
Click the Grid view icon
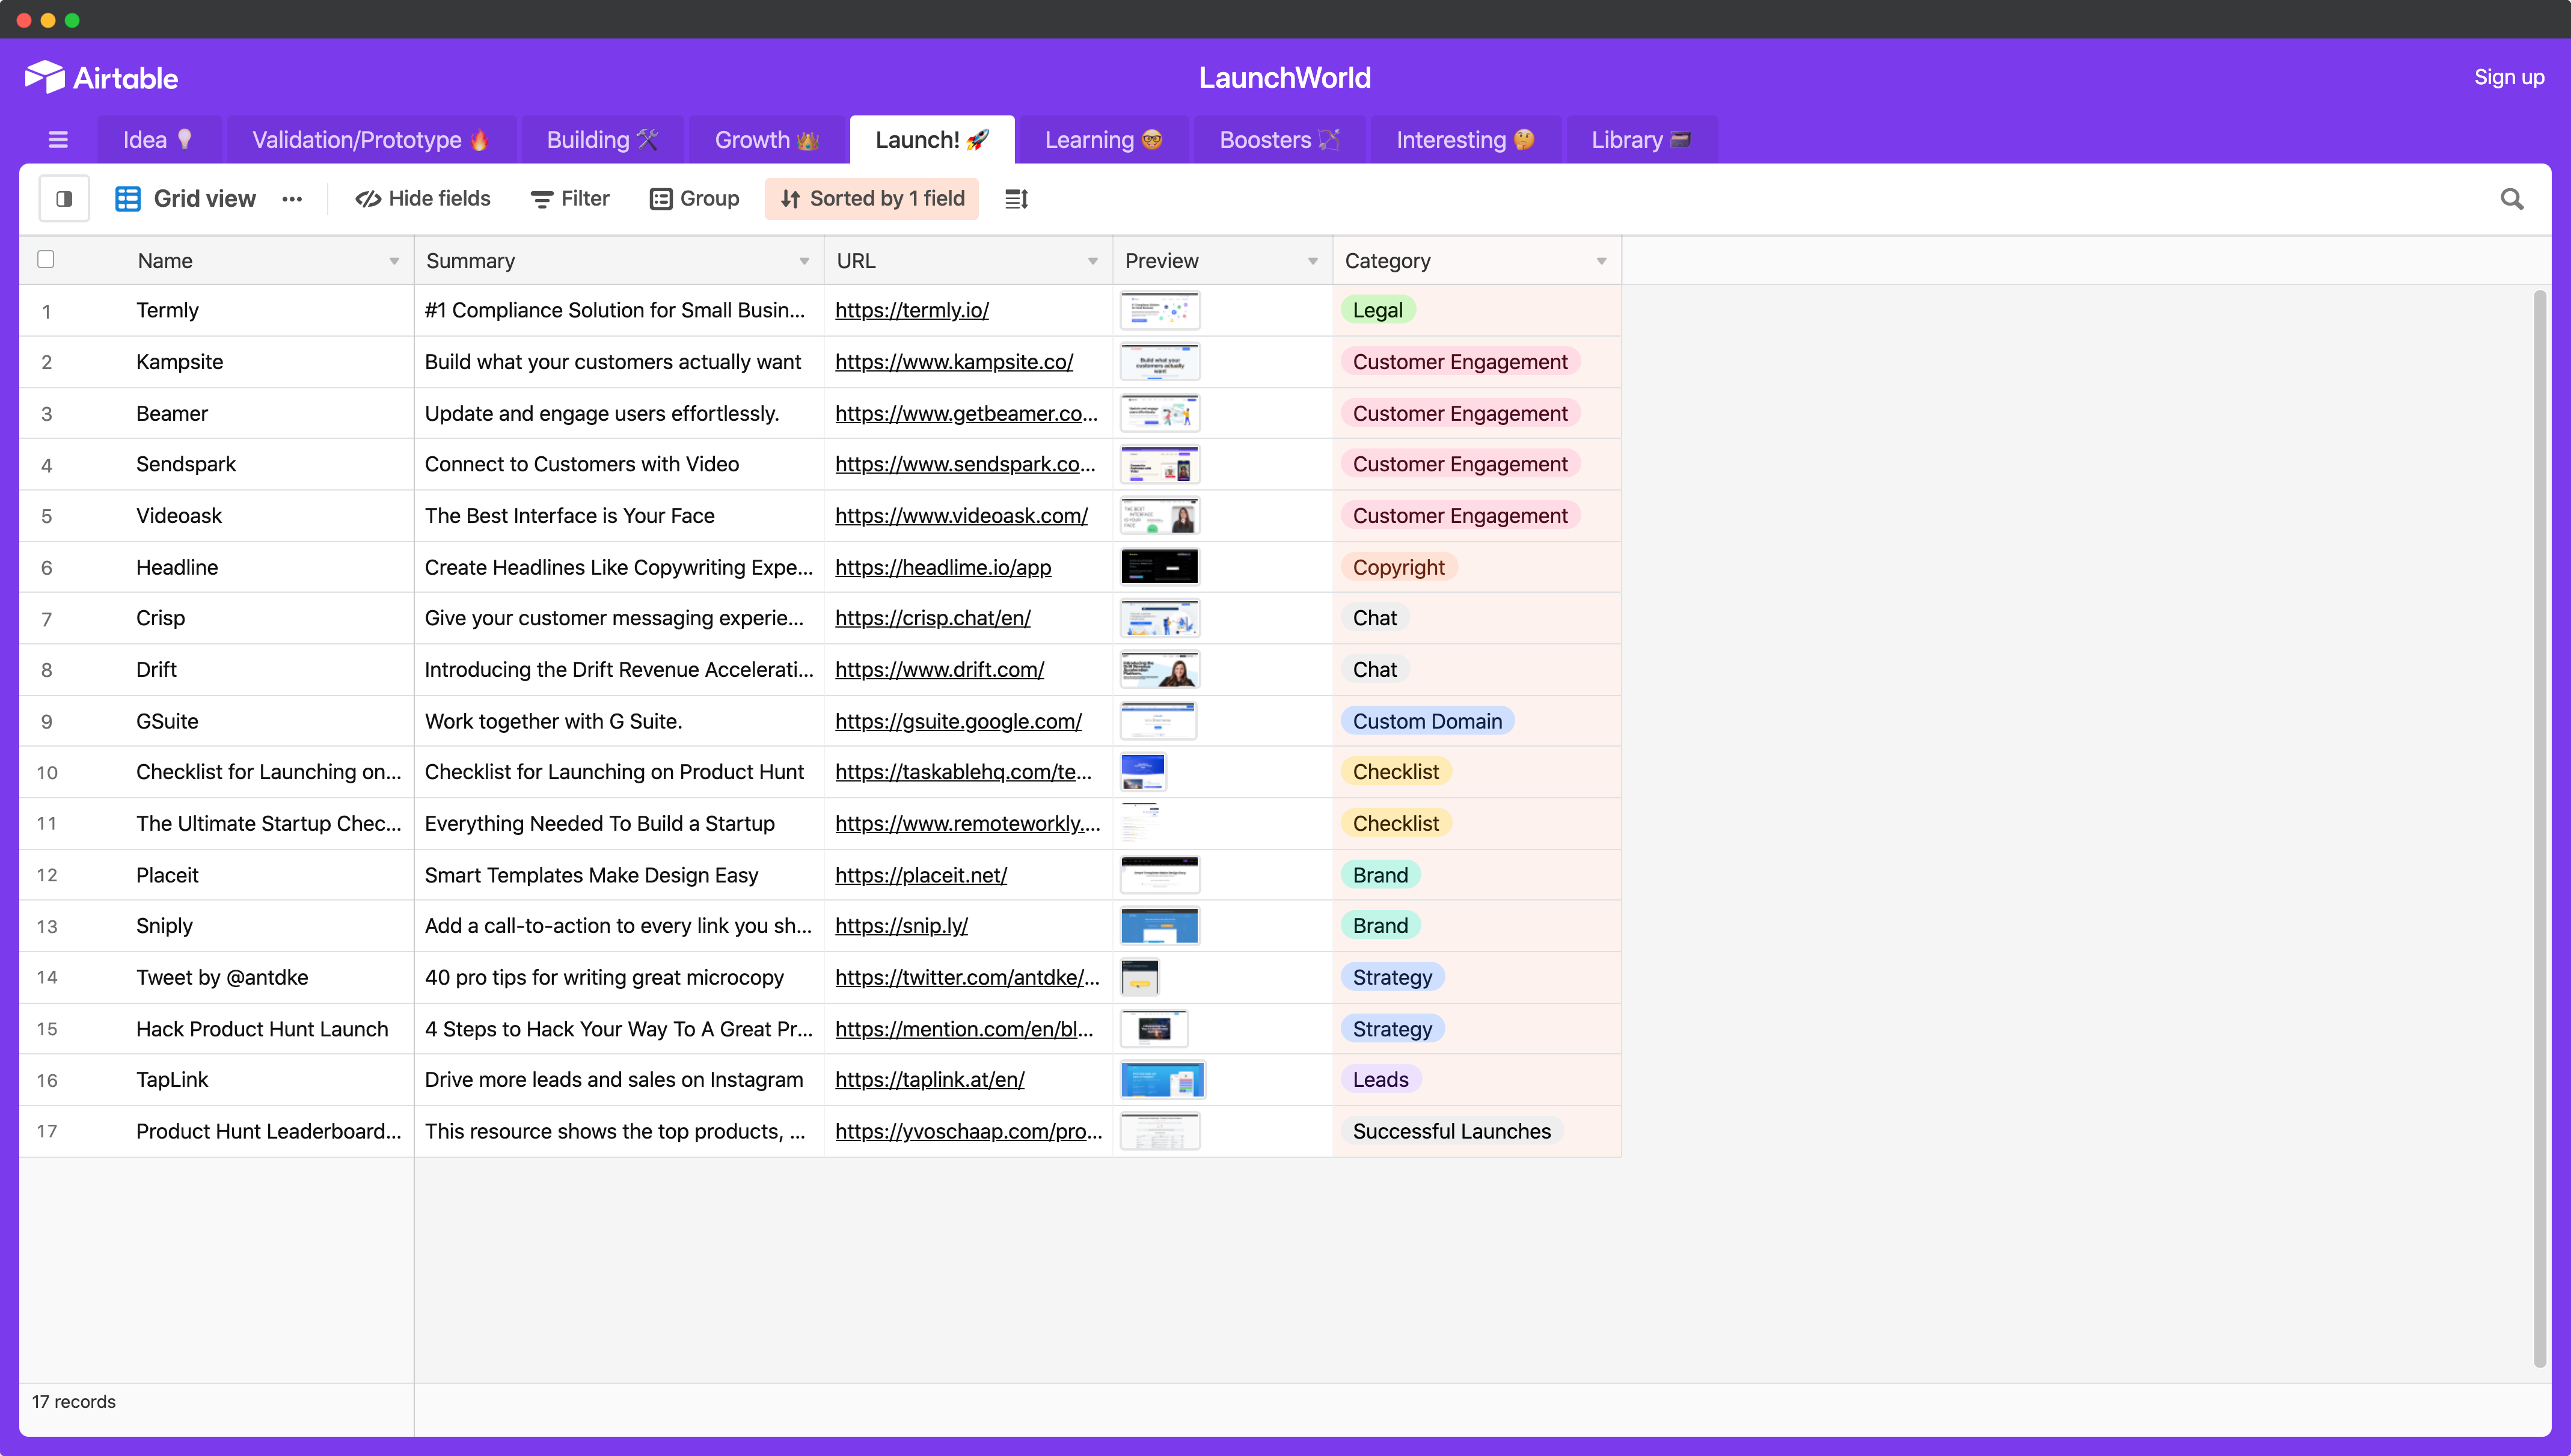(128, 199)
